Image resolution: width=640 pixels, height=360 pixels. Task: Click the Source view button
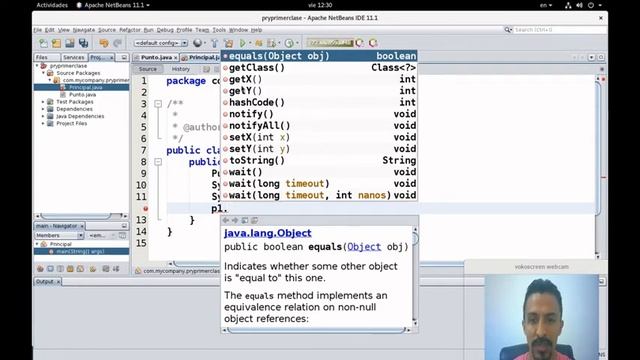[x=147, y=69]
